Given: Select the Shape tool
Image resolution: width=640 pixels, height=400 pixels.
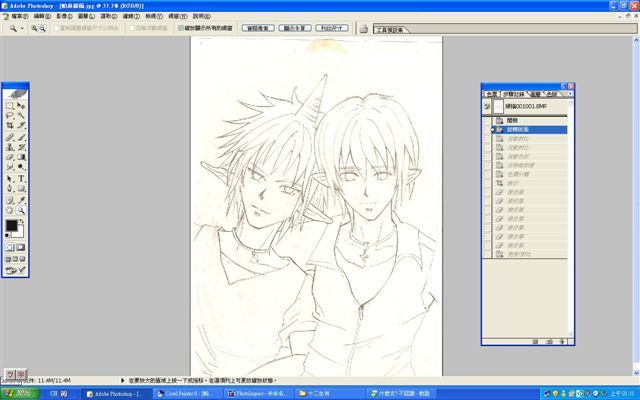Looking at the screenshot, I should coord(21,189).
